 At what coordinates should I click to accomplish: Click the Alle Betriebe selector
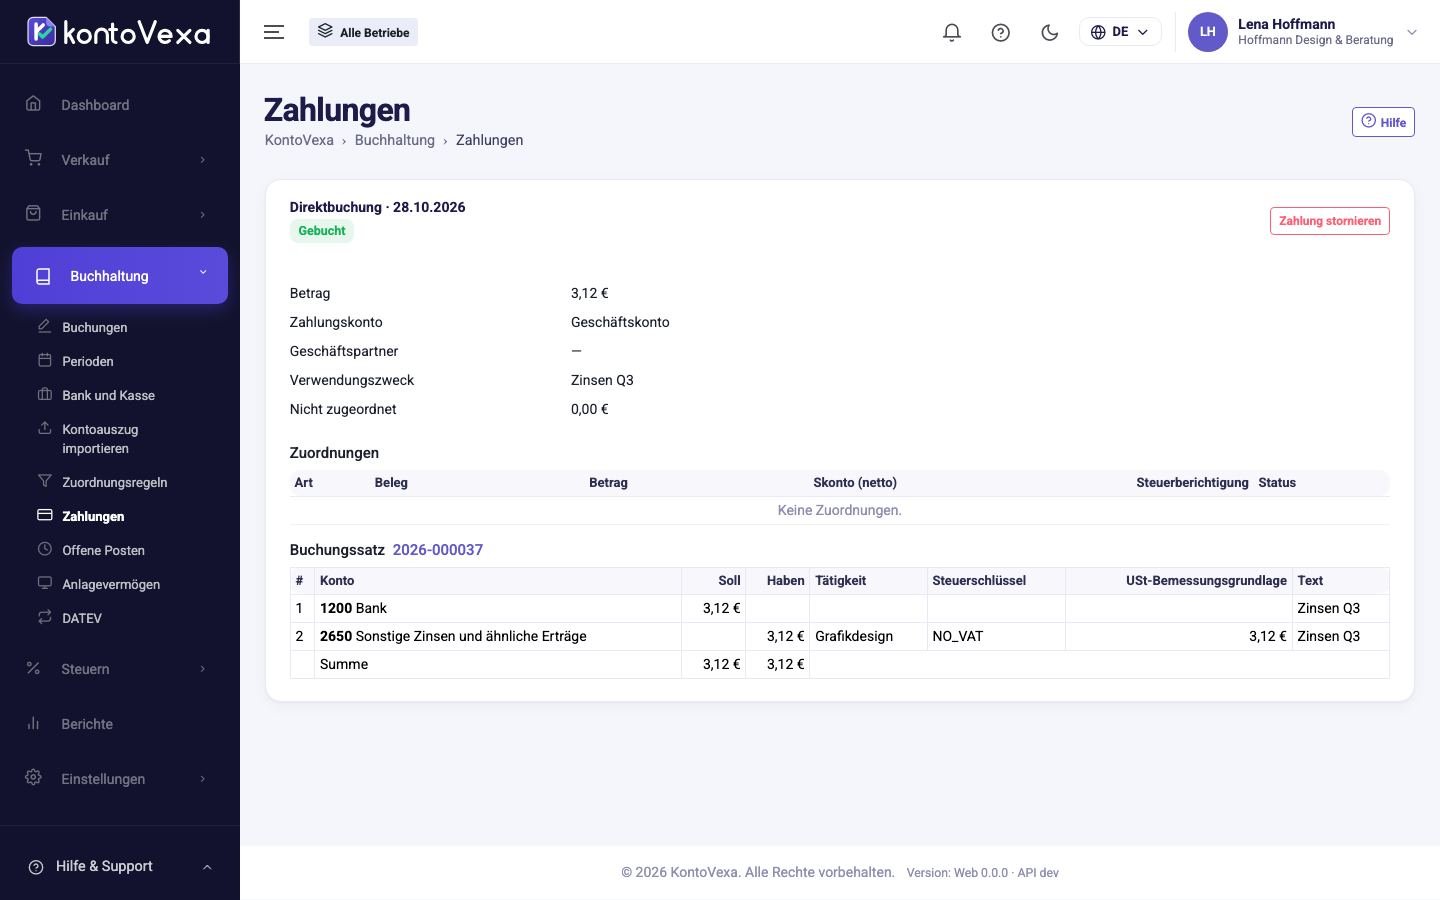pos(364,32)
